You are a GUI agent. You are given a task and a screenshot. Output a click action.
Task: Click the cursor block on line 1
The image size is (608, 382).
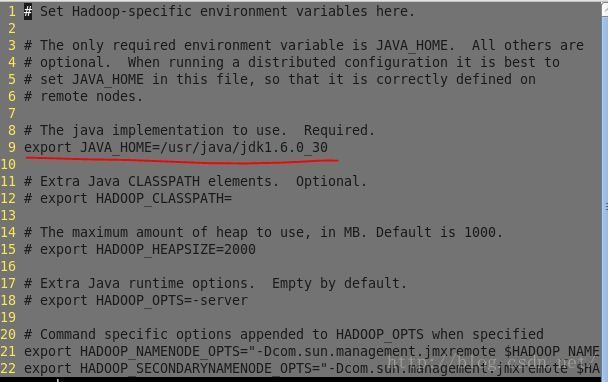coord(28,12)
